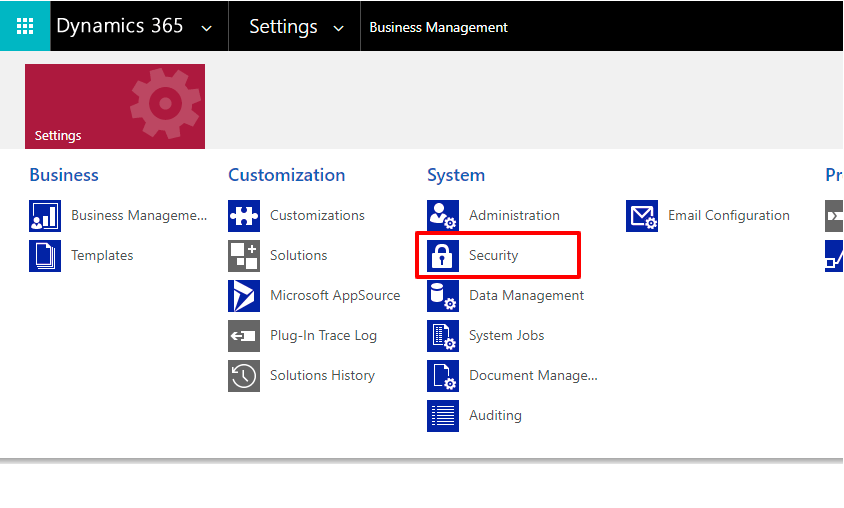Open the Microsoft AppSource icon
Image resolution: width=844 pixels, height=508 pixels.
click(x=244, y=296)
